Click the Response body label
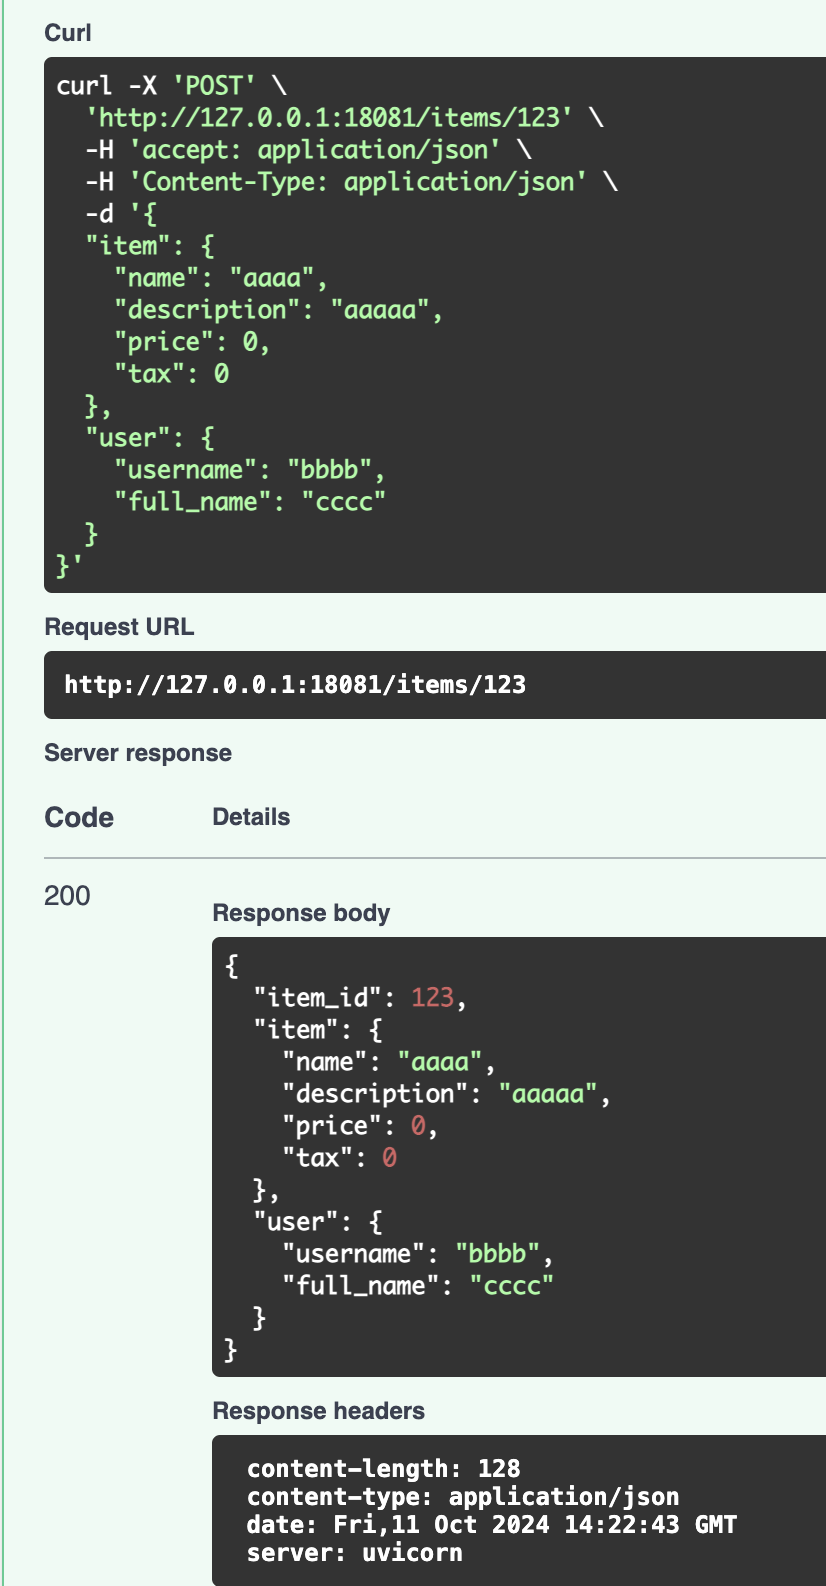Viewport: 826px width, 1586px height. (x=301, y=913)
